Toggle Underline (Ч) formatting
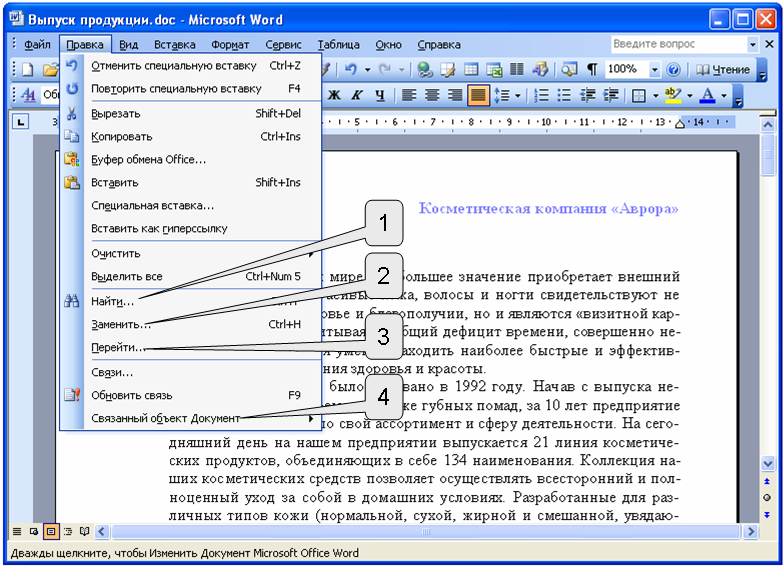Viewport: 784px width, 566px height. (x=380, y=95)
